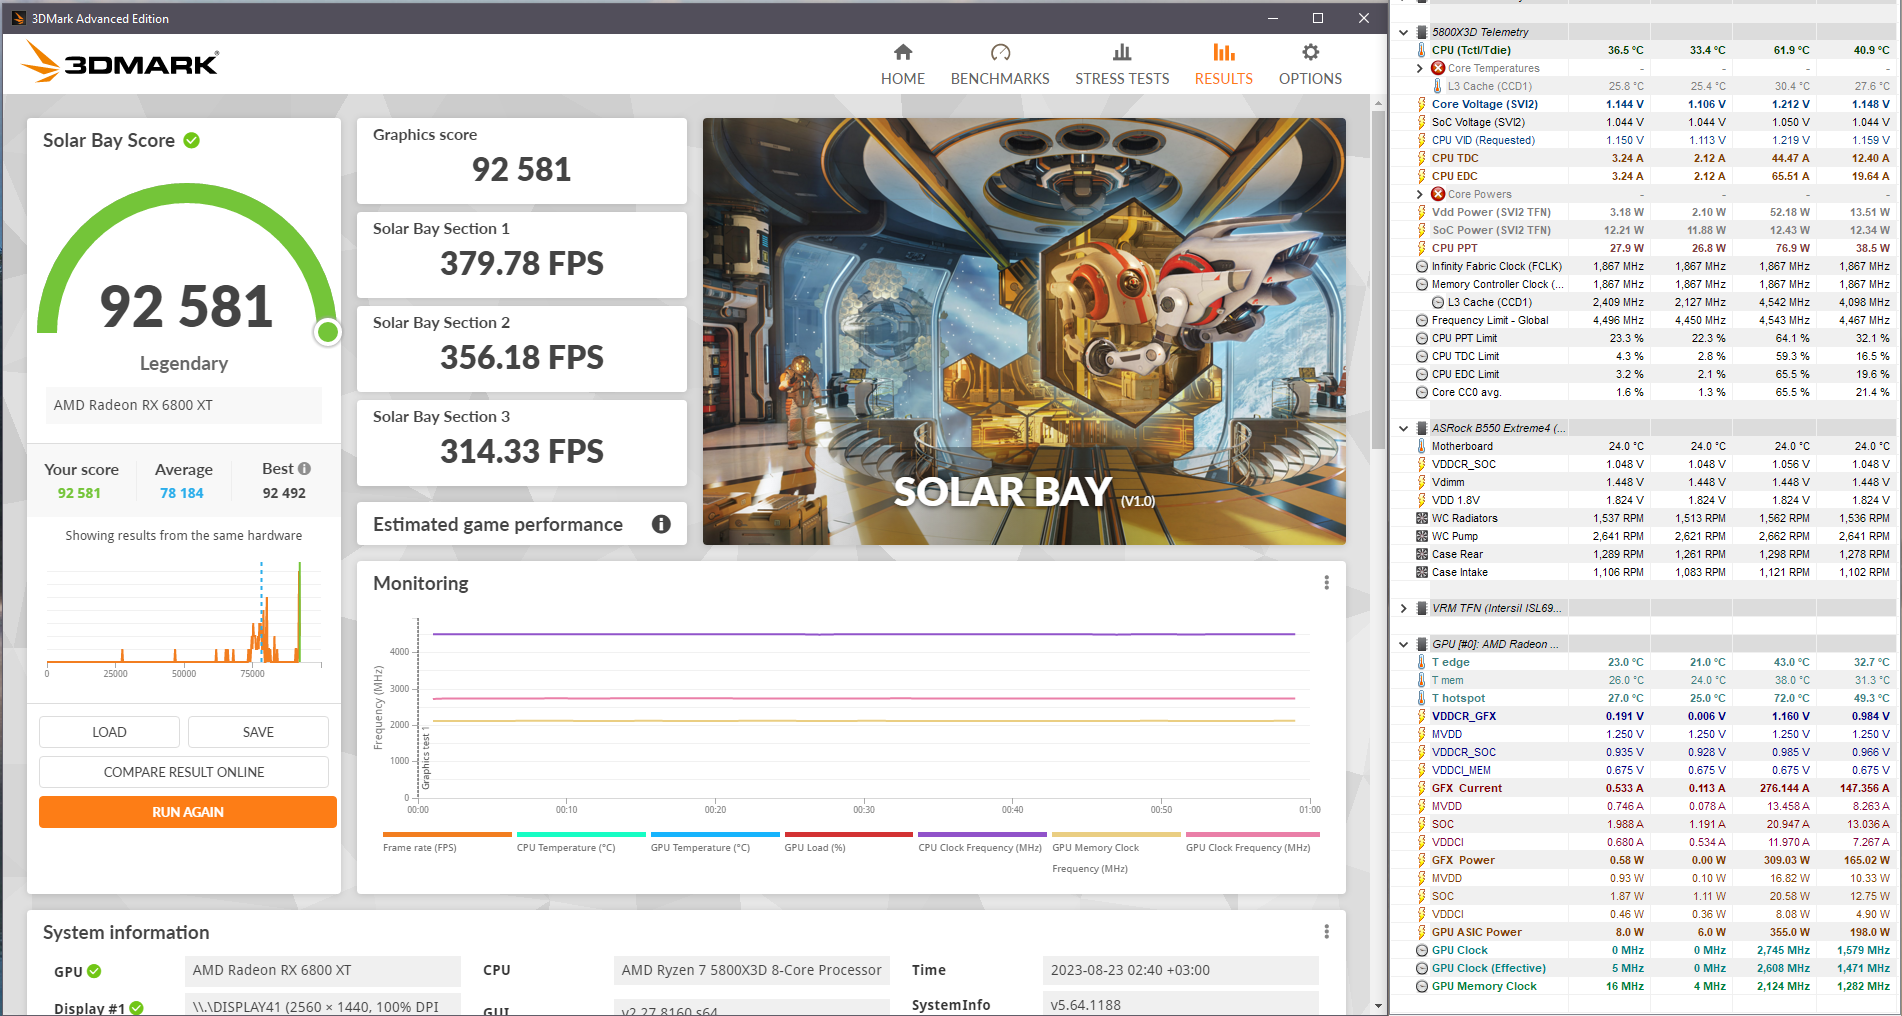Click the info icon beside Best score

[304, 468]
